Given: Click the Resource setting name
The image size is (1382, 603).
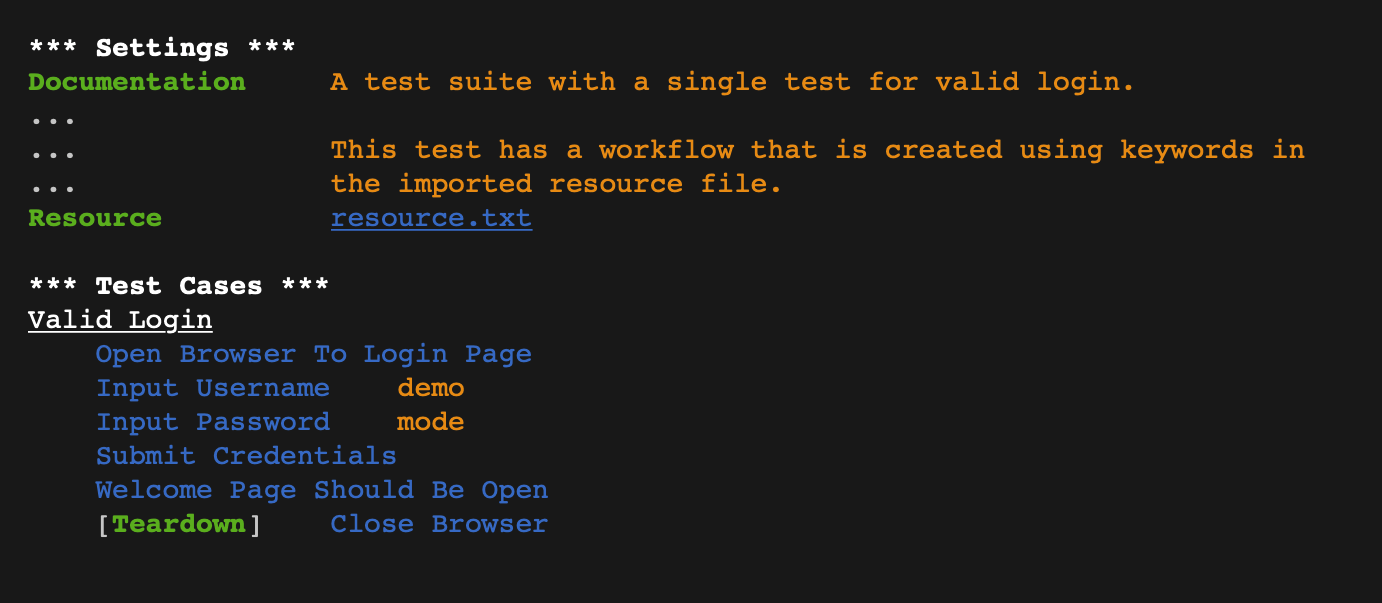Looking at the screenshot, I should (x=95, y=218).
